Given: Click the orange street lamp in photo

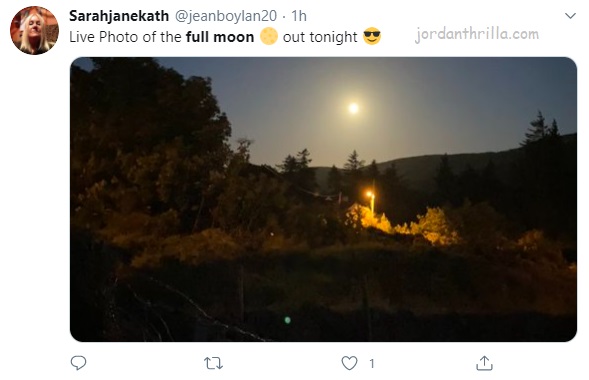Looking at the screenshot, I should [x=371, y=195].
